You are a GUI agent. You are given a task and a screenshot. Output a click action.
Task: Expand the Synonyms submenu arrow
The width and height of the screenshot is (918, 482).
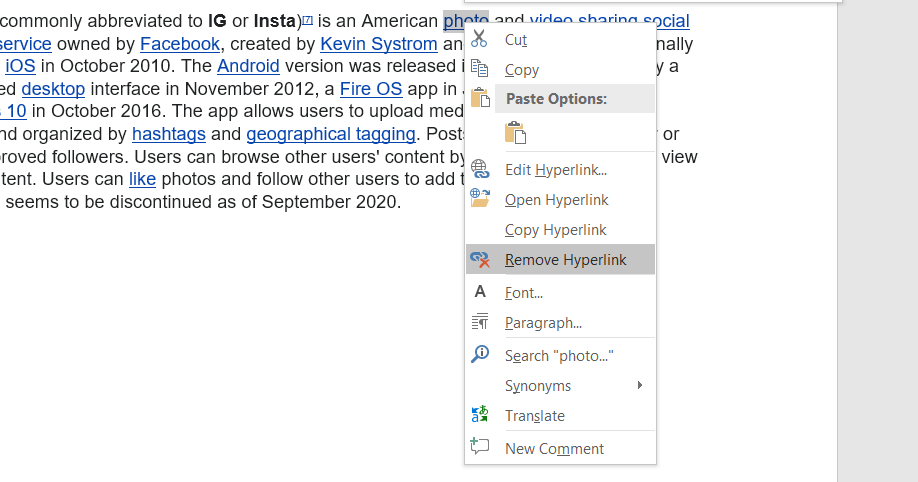coord(640,385)
